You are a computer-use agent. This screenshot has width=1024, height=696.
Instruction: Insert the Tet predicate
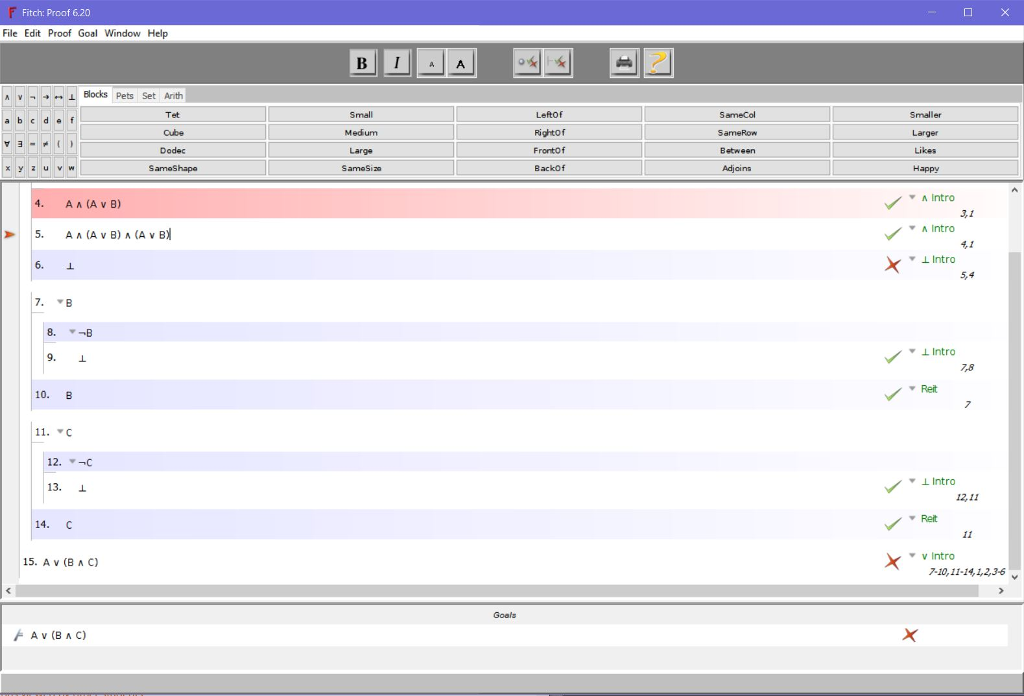173,114
